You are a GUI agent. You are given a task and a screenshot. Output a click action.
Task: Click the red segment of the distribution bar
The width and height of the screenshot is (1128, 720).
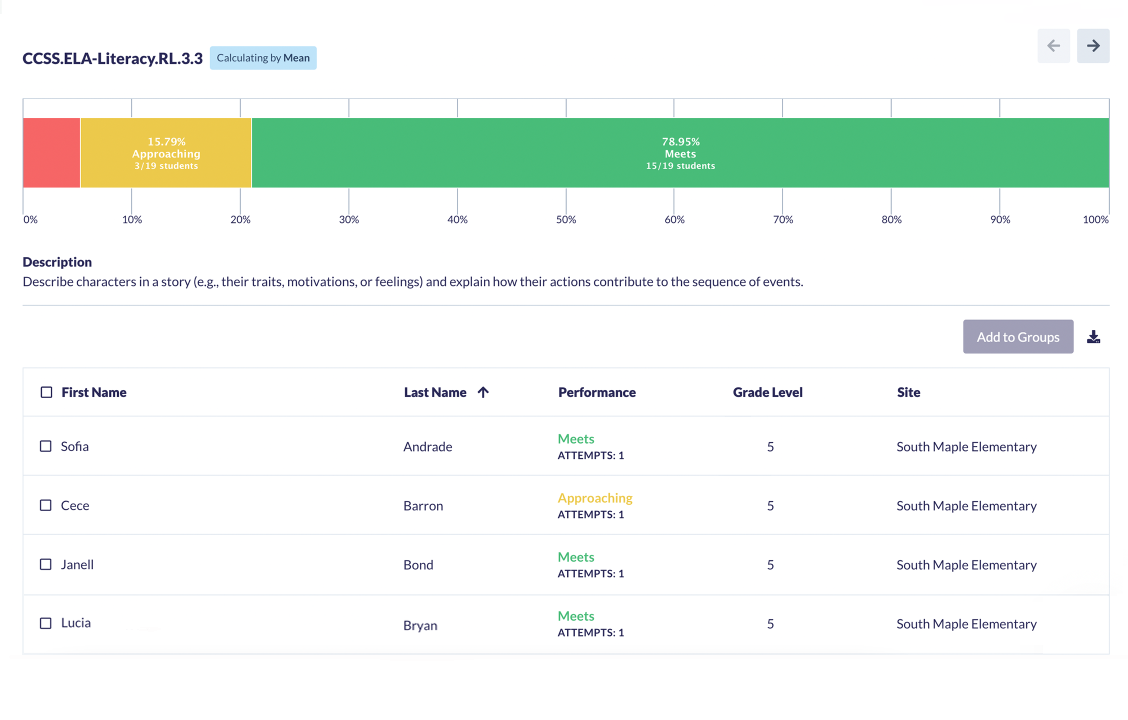pos(51,152)
